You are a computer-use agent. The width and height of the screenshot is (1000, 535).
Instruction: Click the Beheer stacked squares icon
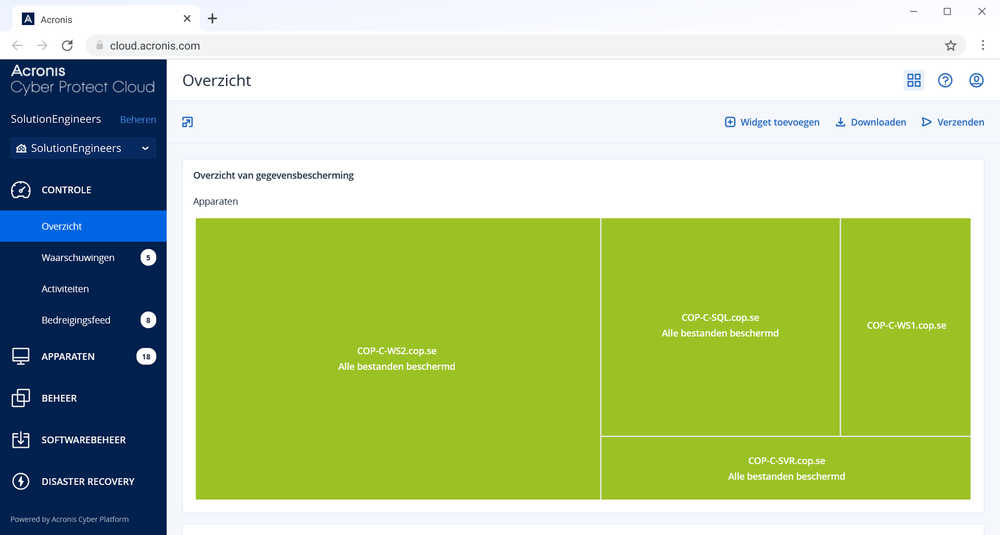(20, 398)
